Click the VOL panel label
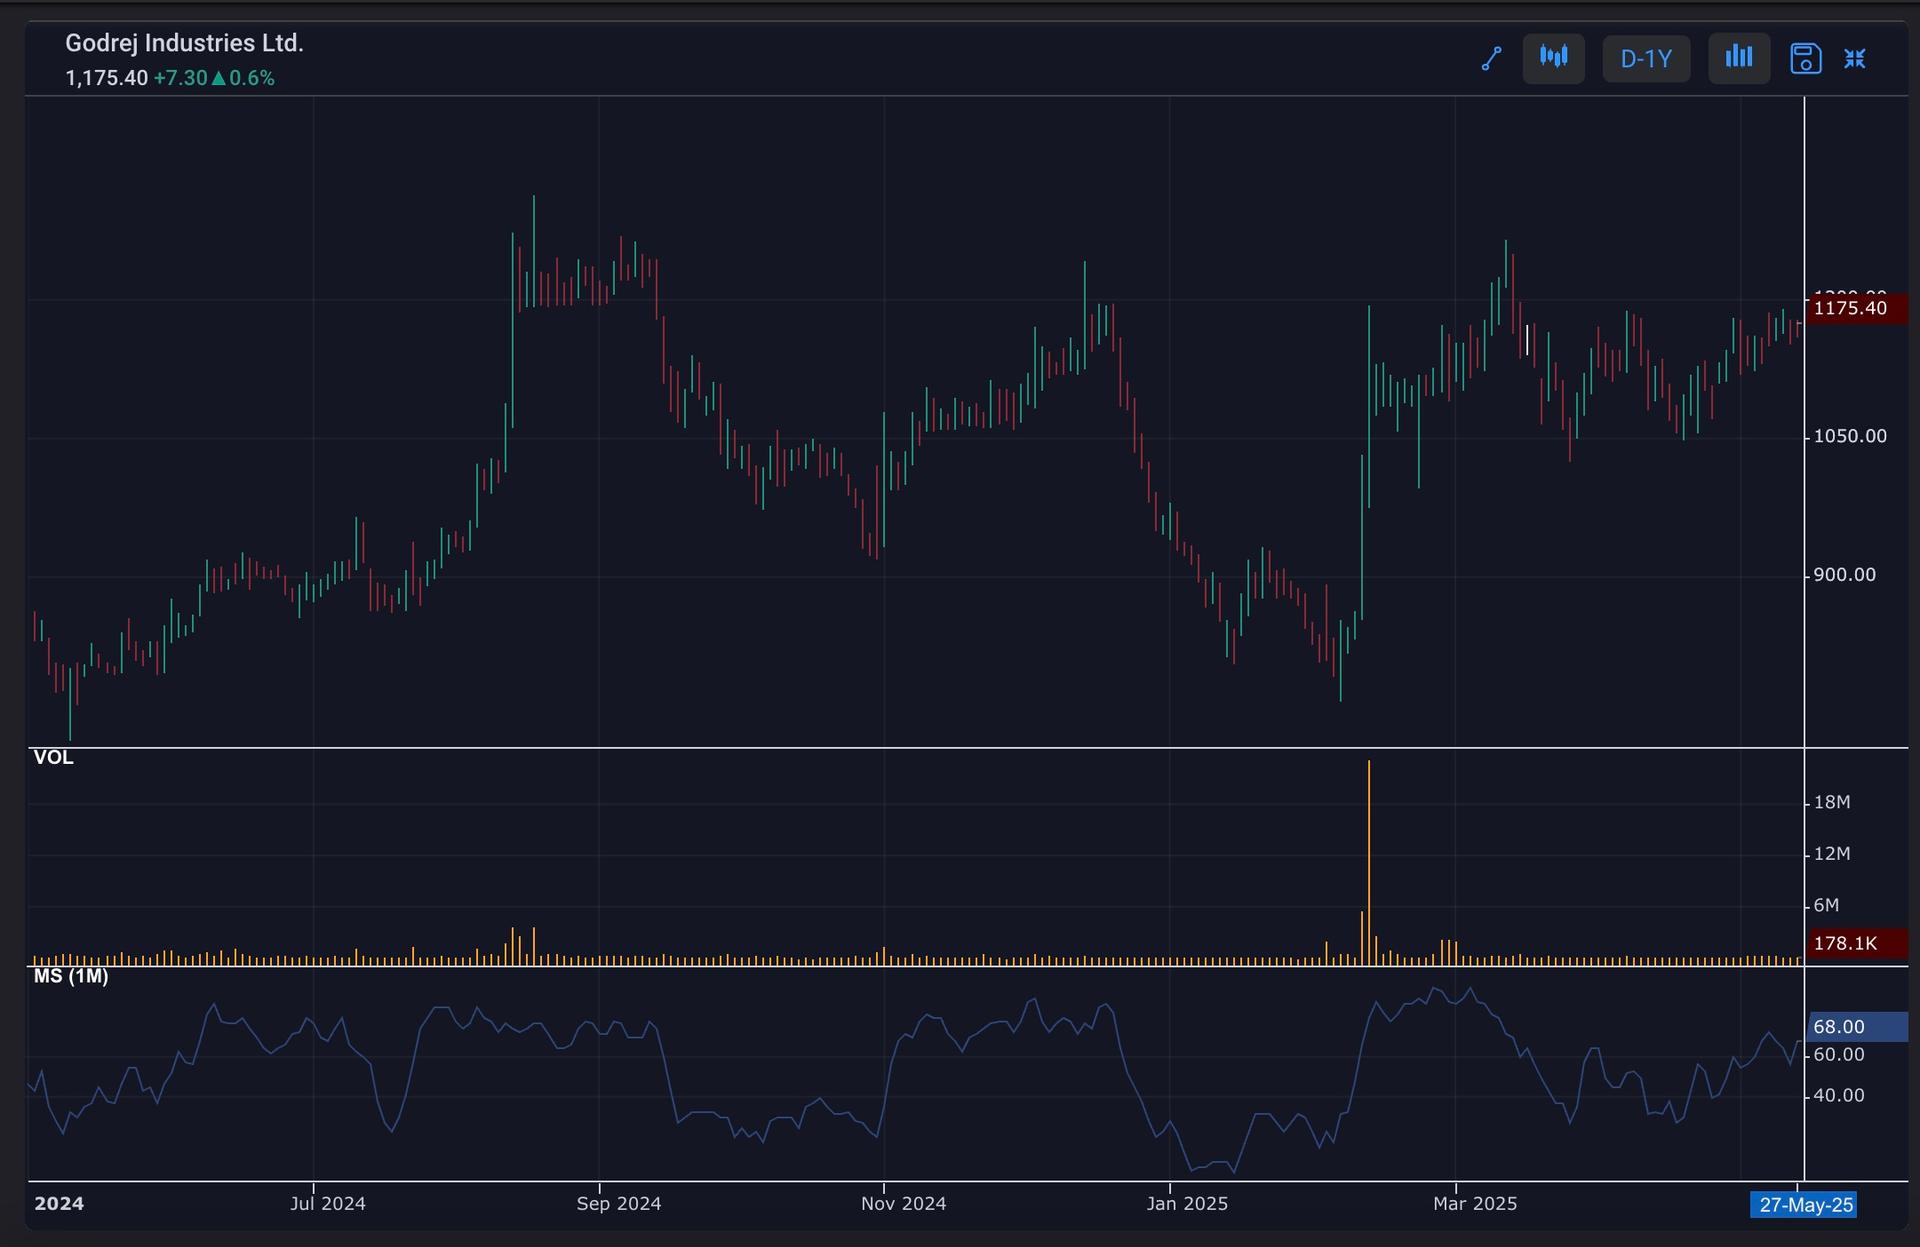 (x=54, y=757)
